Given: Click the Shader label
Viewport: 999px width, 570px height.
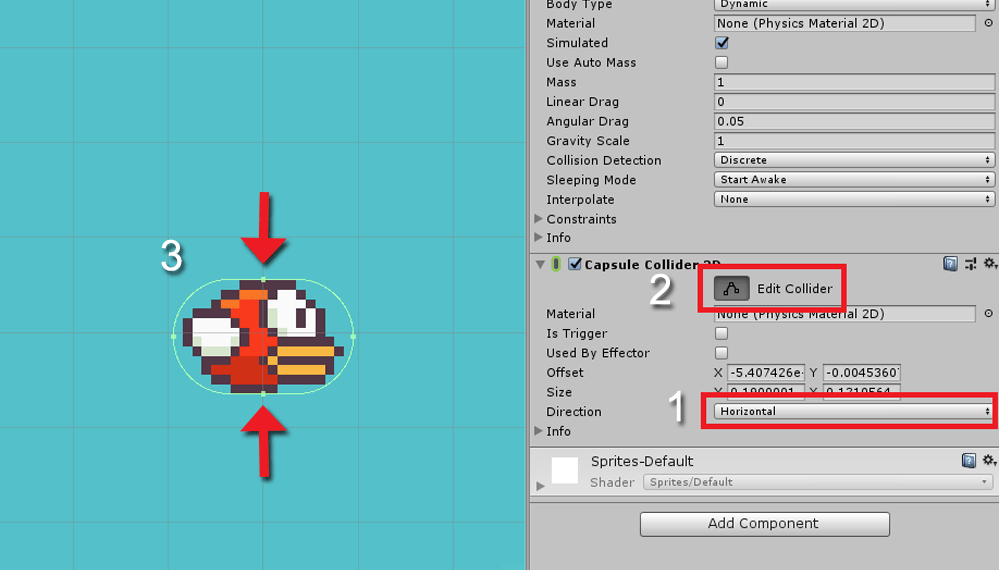Looking at the screenshot, I should [612, 482].
